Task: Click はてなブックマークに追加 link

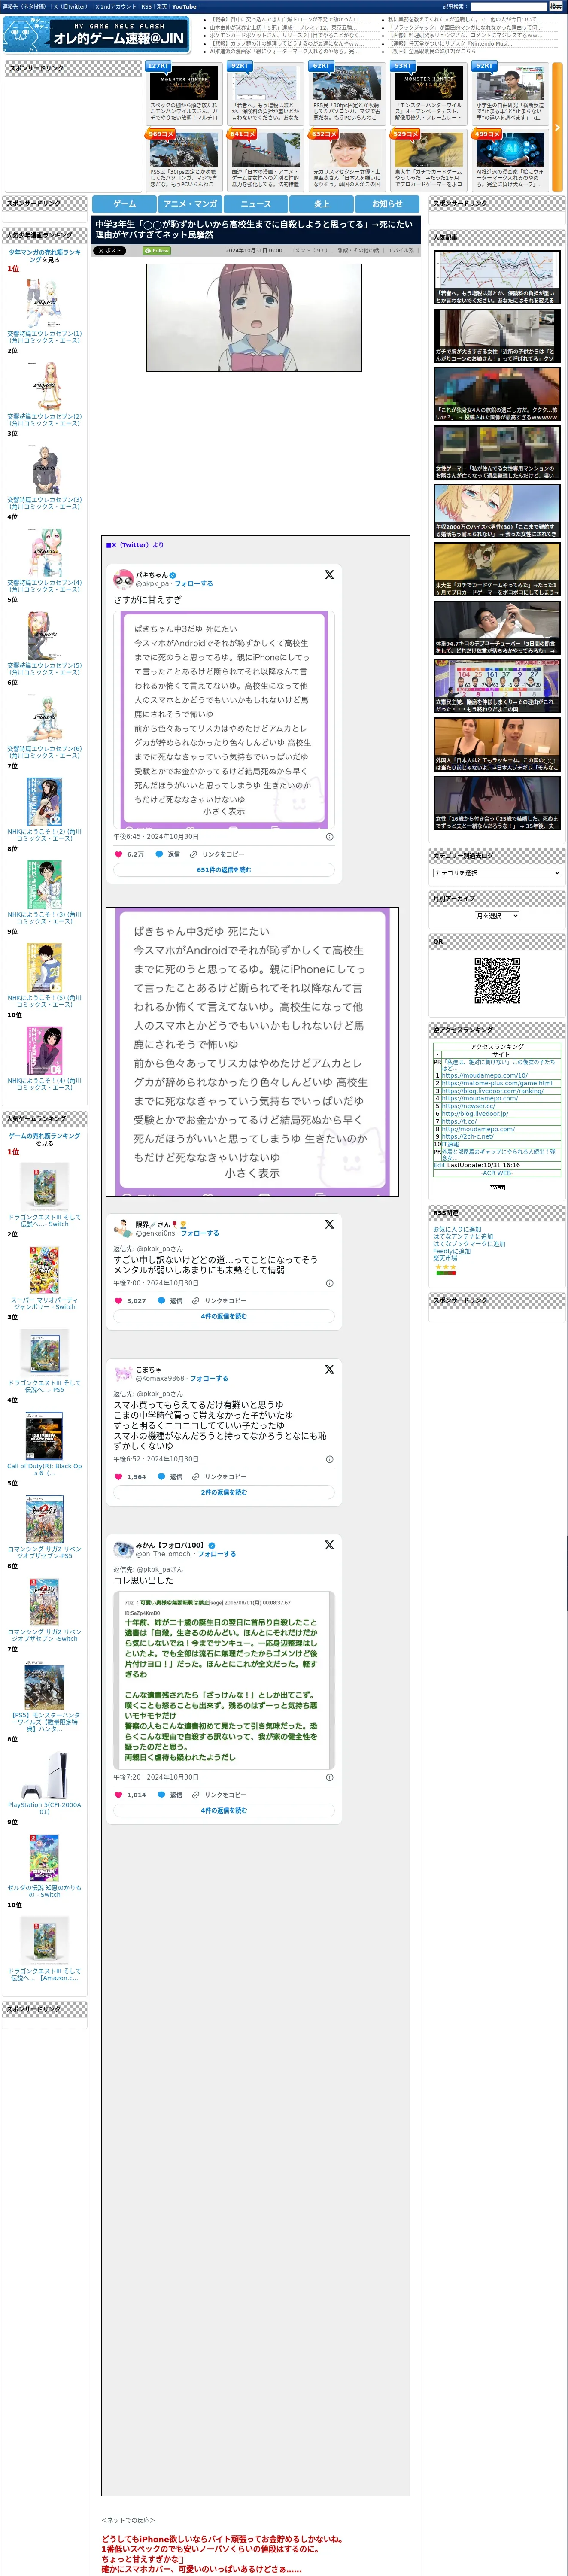Action: tap(469, 1244)
